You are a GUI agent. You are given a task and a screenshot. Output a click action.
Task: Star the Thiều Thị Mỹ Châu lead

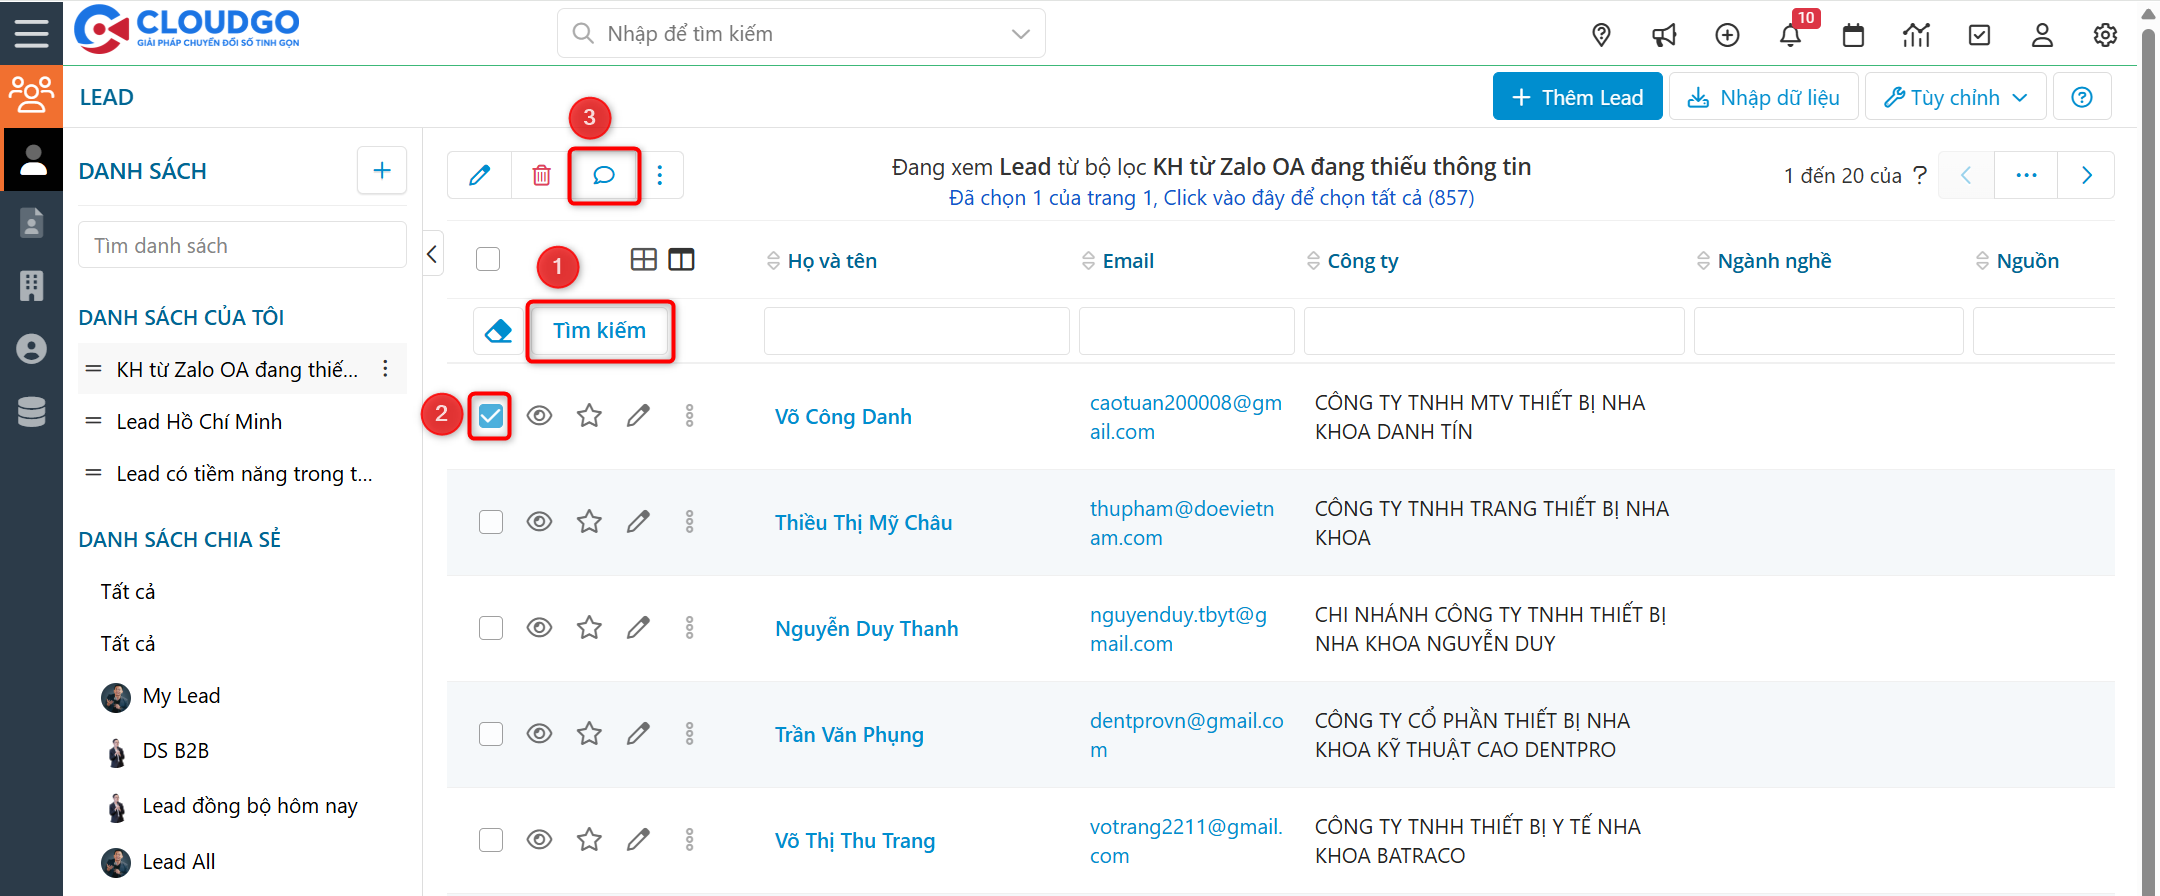[589, 522]
